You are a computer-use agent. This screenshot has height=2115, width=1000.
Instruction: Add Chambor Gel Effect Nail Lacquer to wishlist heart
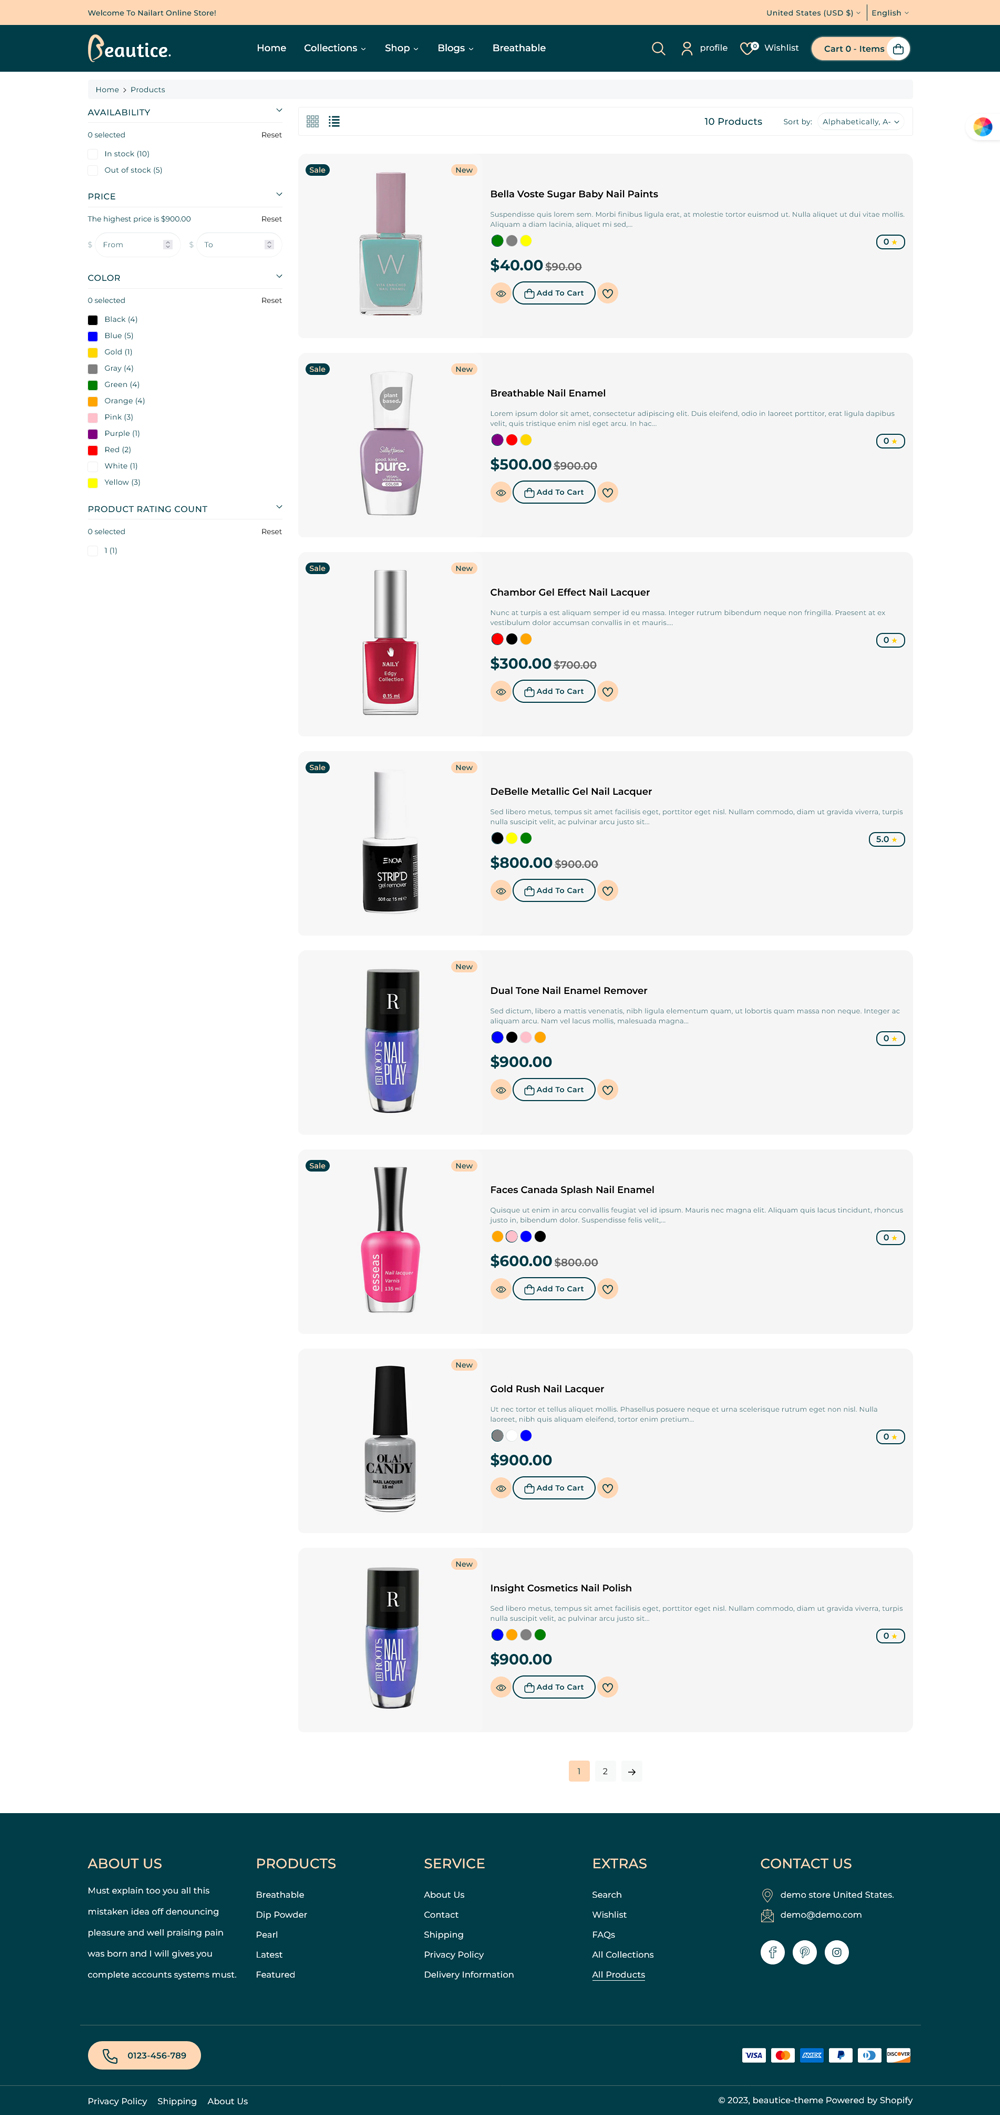coord(607,691)
